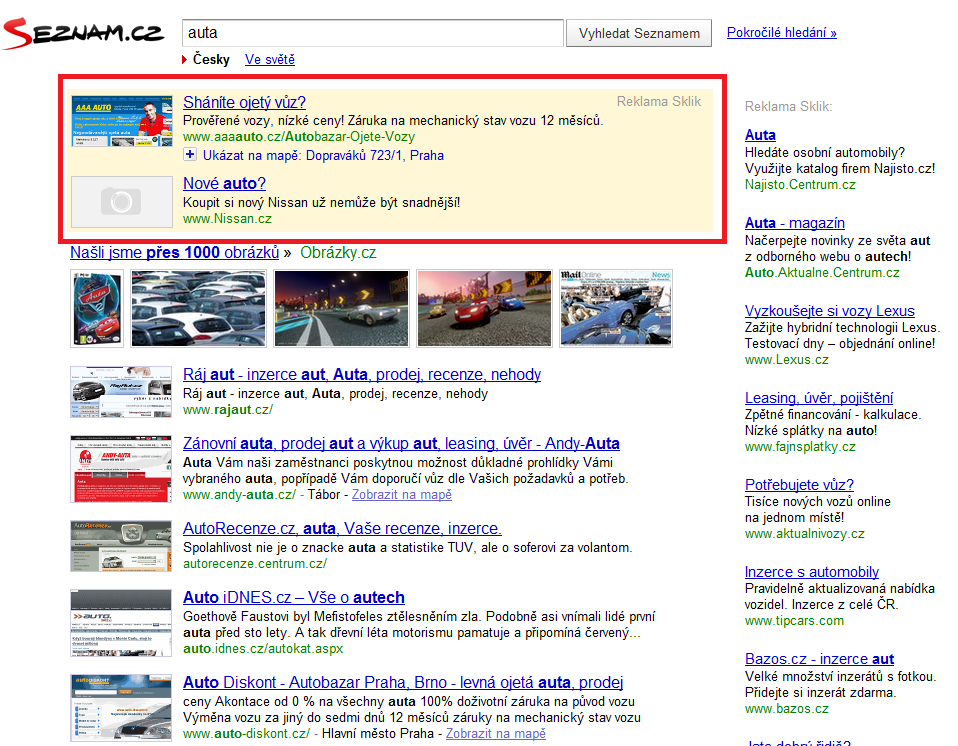Viewport: 958px width, 746px height.
Task: Open 'AutoRecenze.cz, auta, Vaše recenze' result
Action: click(342, 528)
